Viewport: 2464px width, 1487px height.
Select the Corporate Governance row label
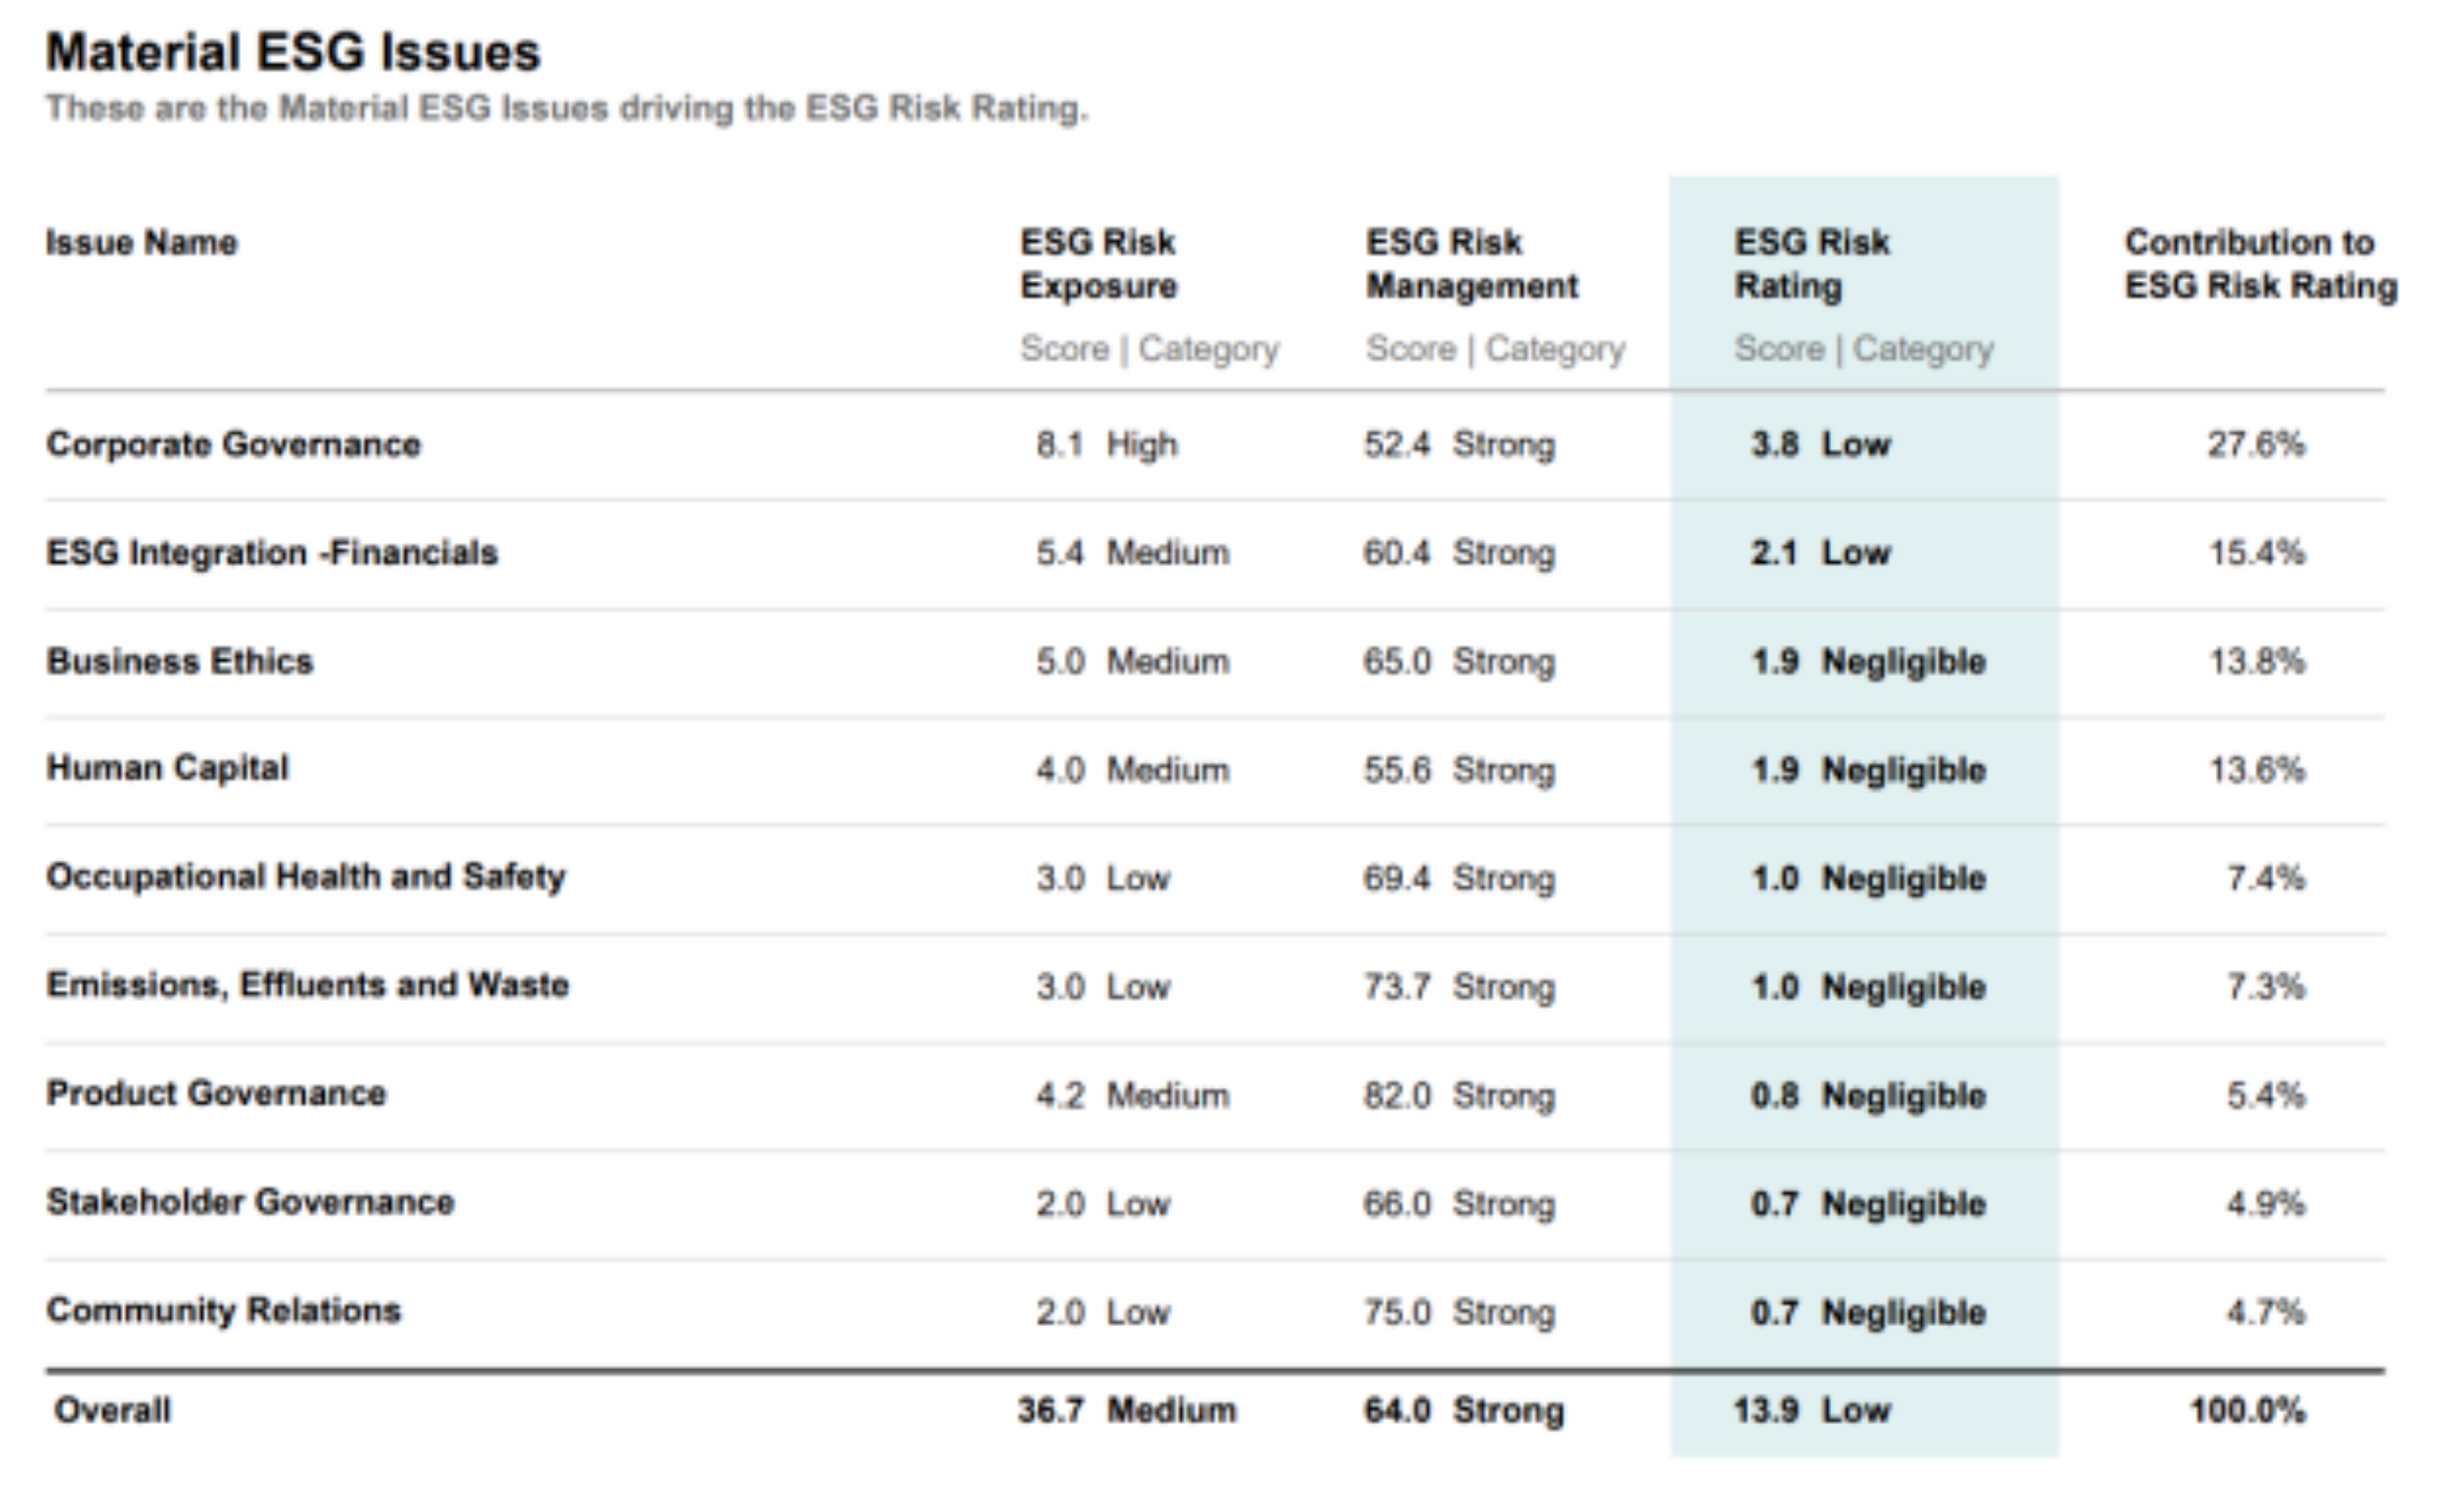(x=233, y=444)
